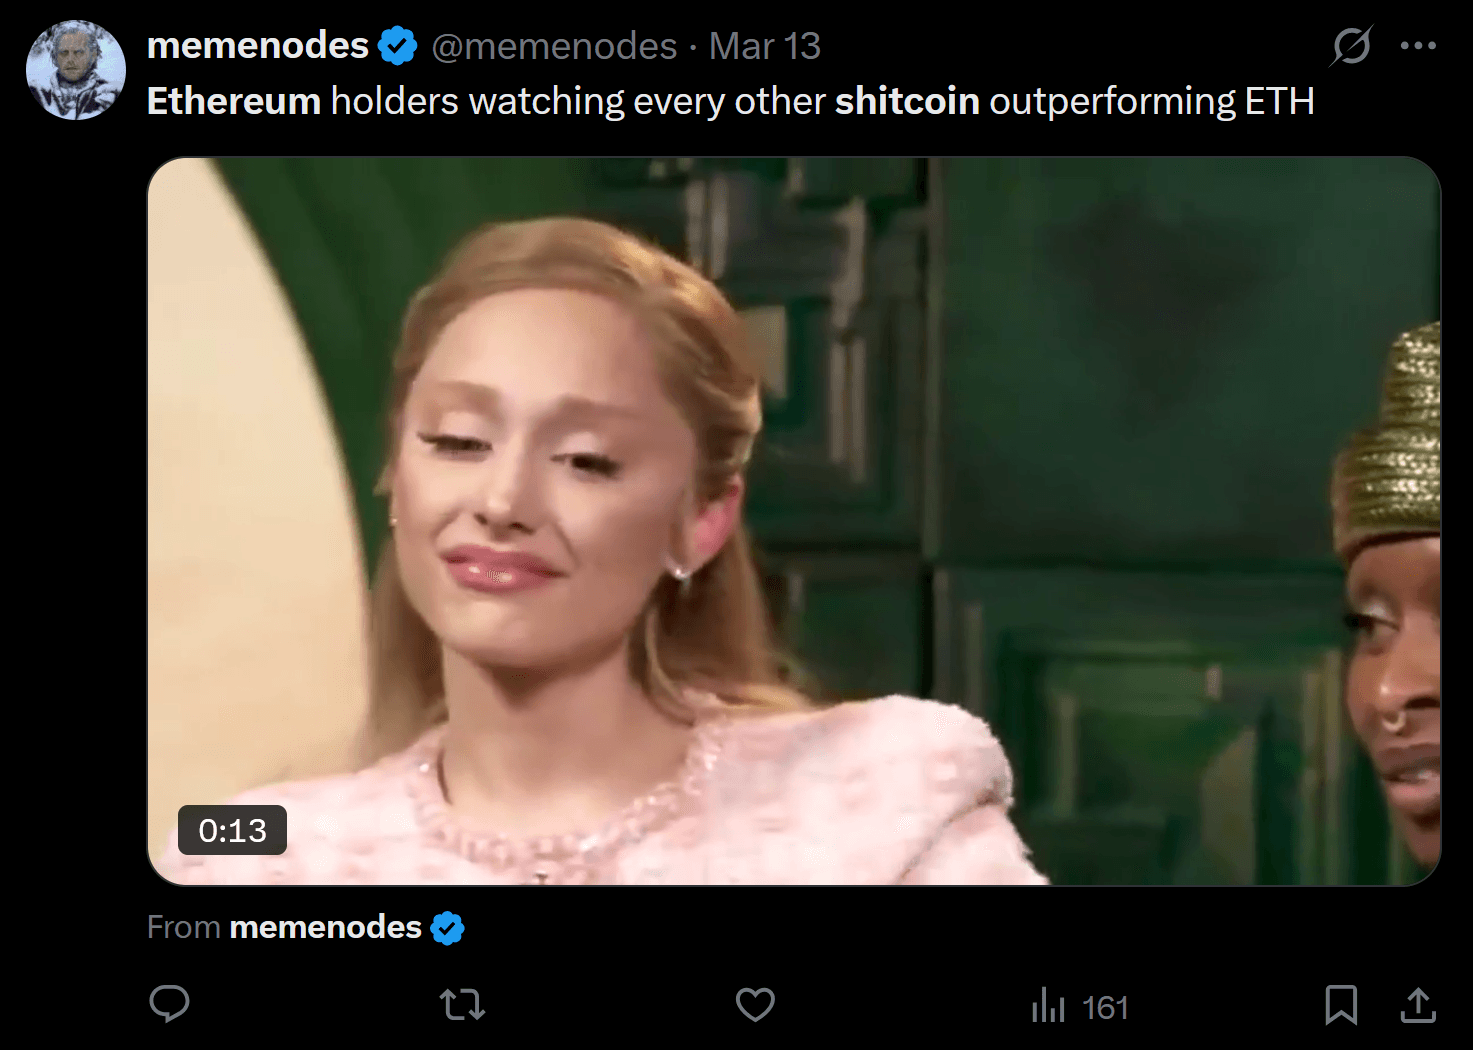Click the bold "Ethereum" word in the post

point(234,101)
